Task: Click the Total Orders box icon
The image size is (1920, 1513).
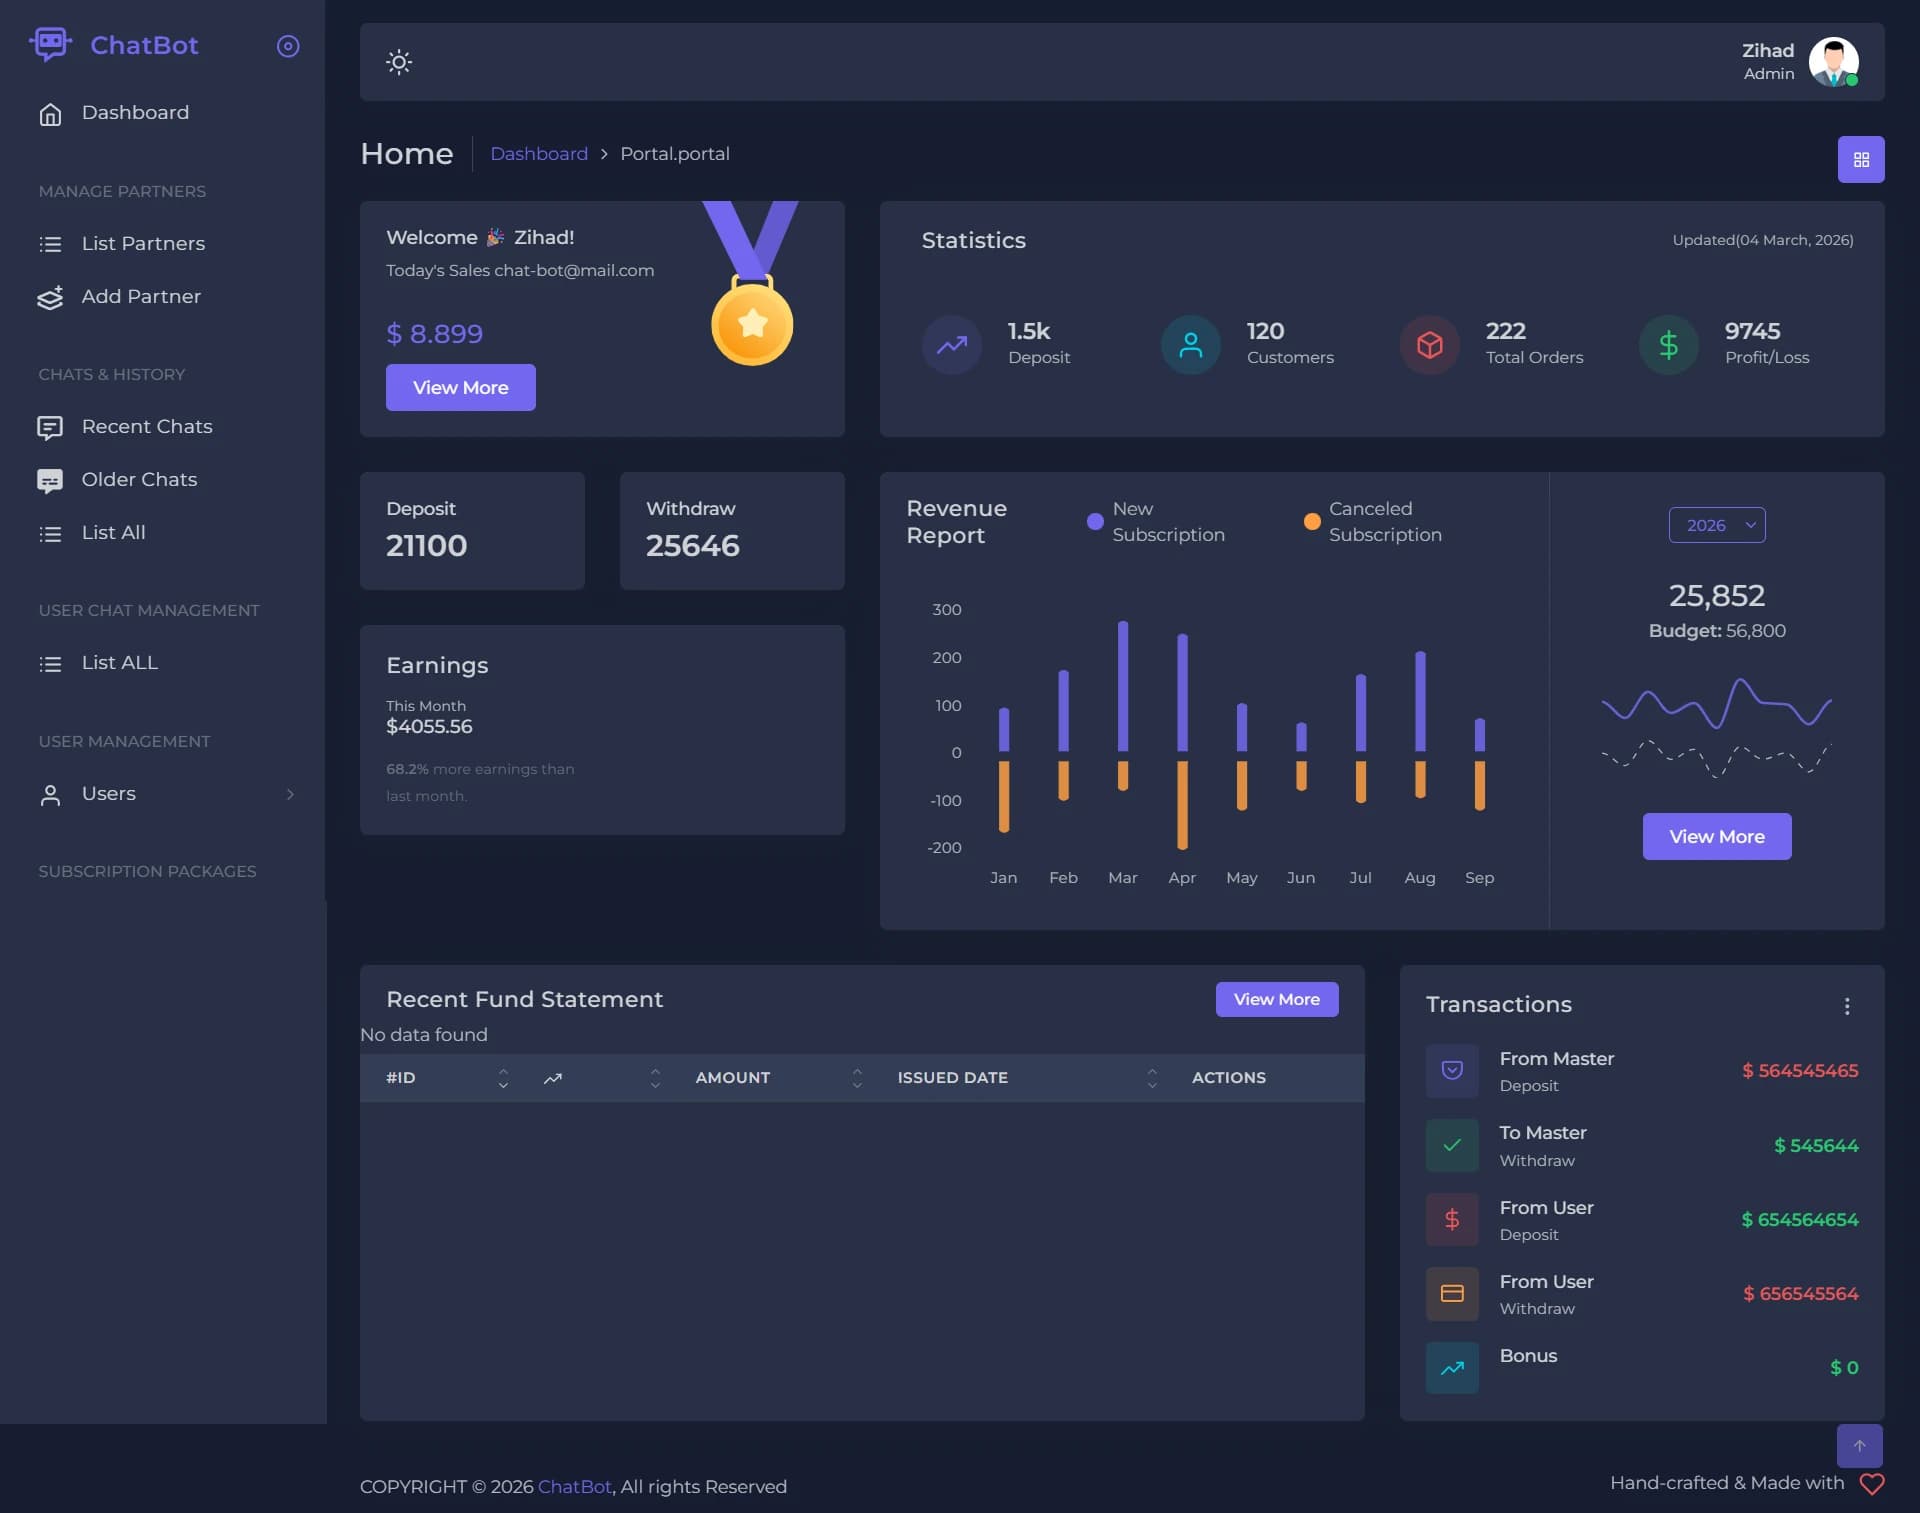Action: tap(1429, 345)
